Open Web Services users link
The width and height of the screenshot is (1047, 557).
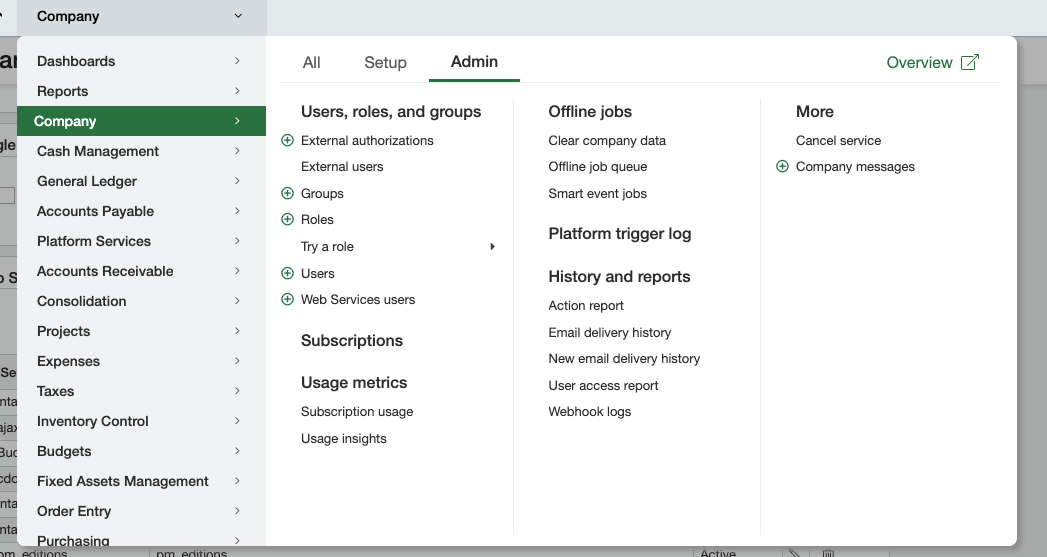coord(358,299)
